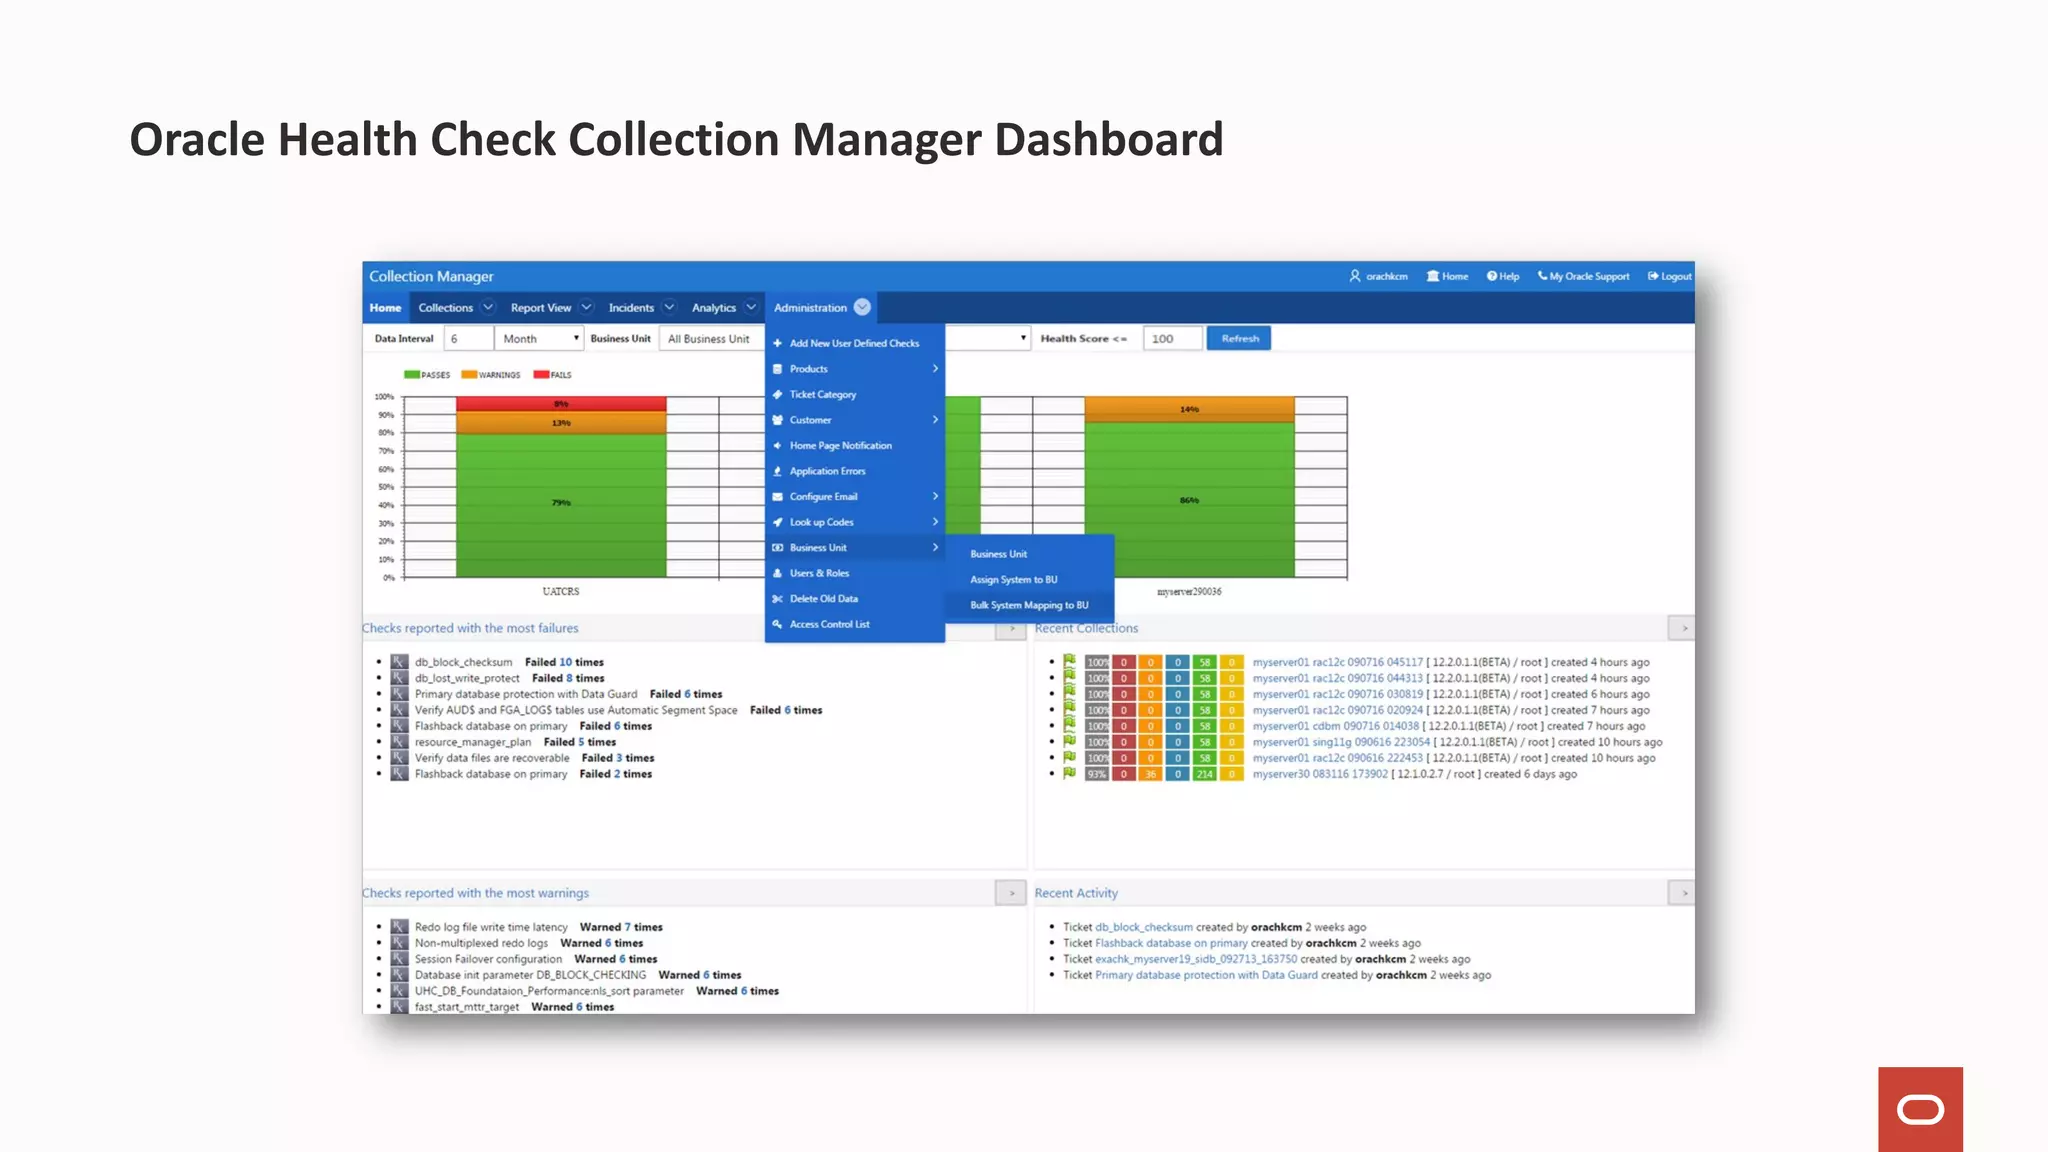The height and width of the screenshot is (1152, 2048).
Task: Click icon beside db_block_checksum failure
Action: [399, 662]
